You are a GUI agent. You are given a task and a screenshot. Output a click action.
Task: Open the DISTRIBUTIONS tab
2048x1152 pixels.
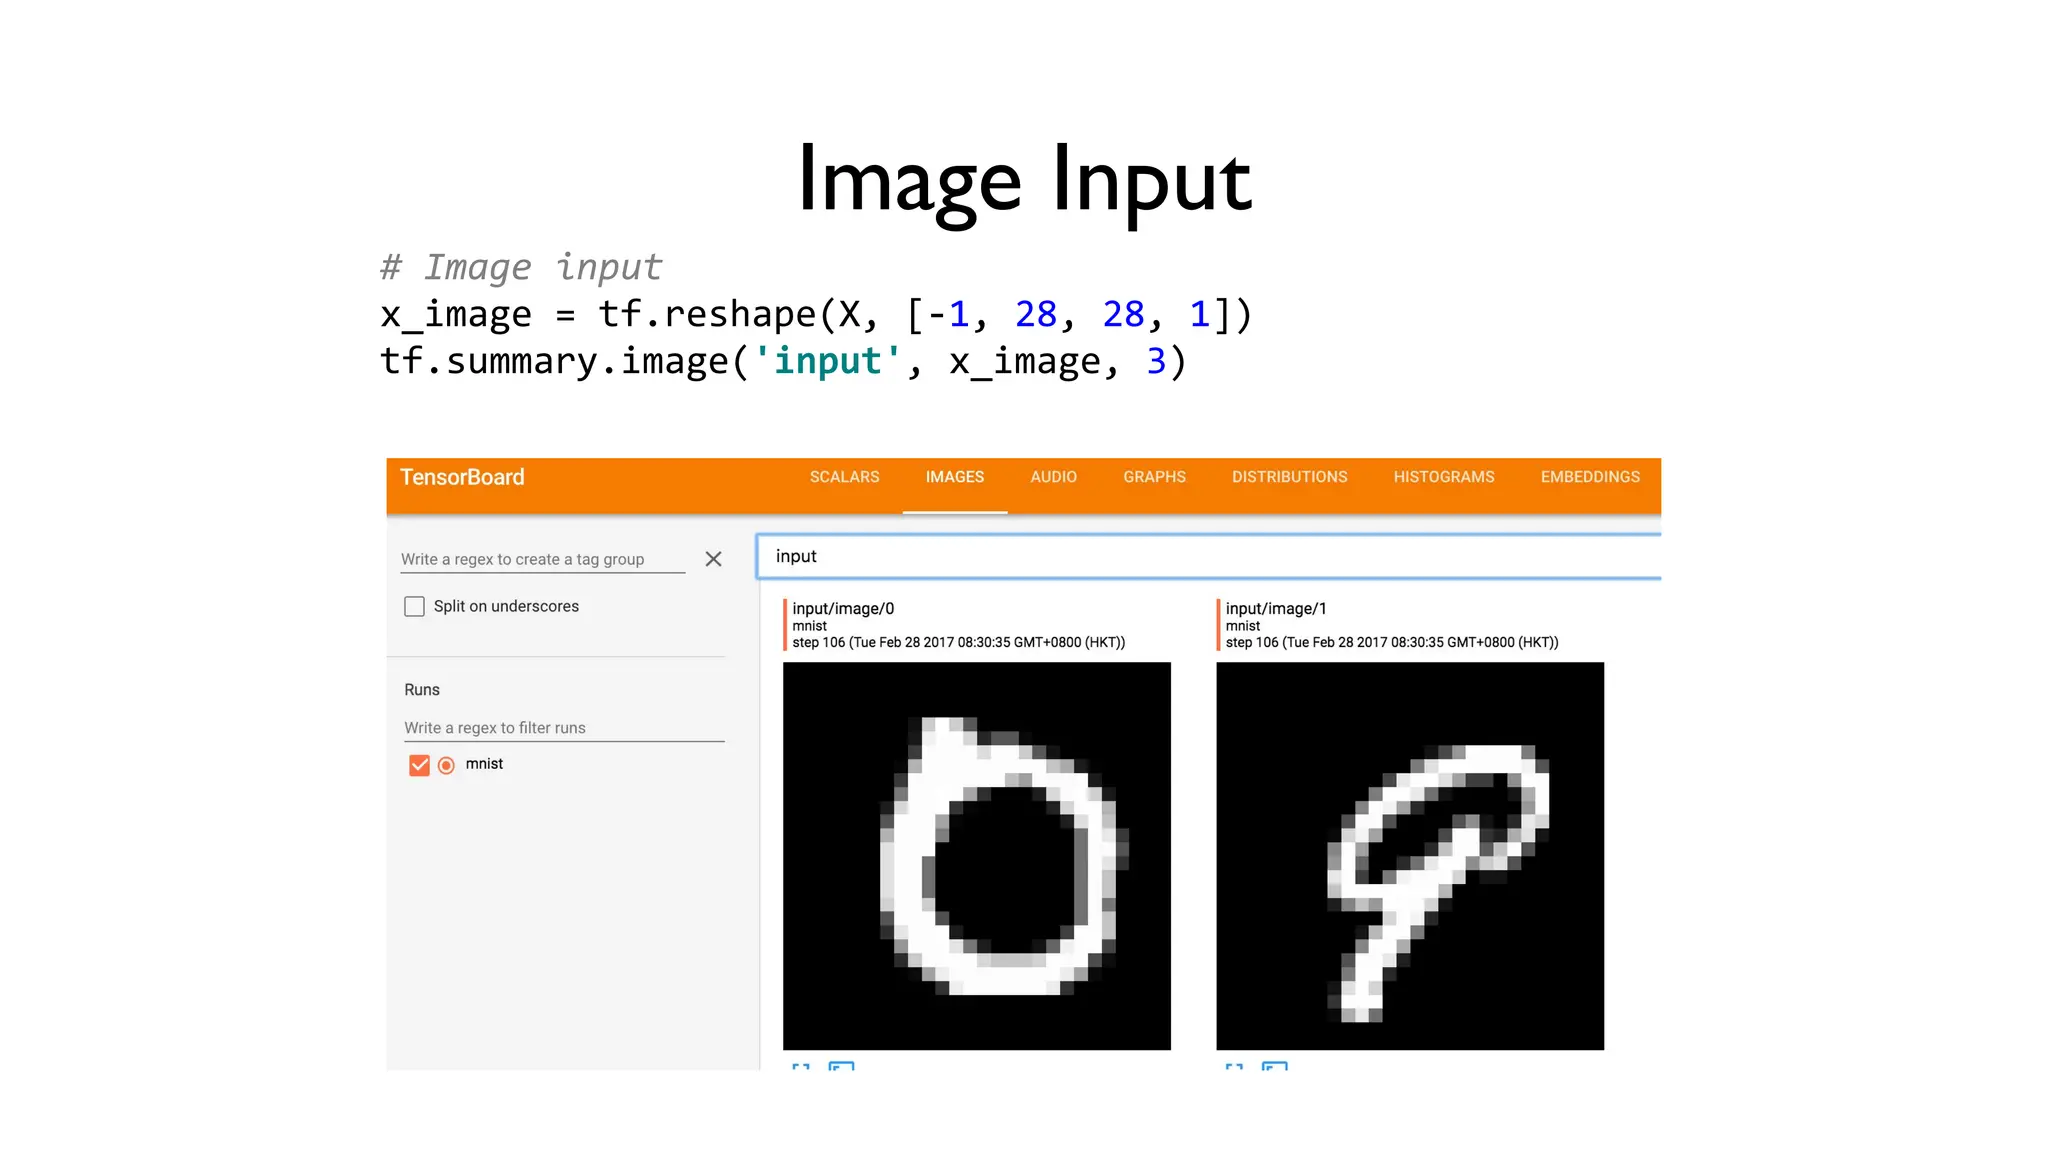click(x=1289, y=477)
